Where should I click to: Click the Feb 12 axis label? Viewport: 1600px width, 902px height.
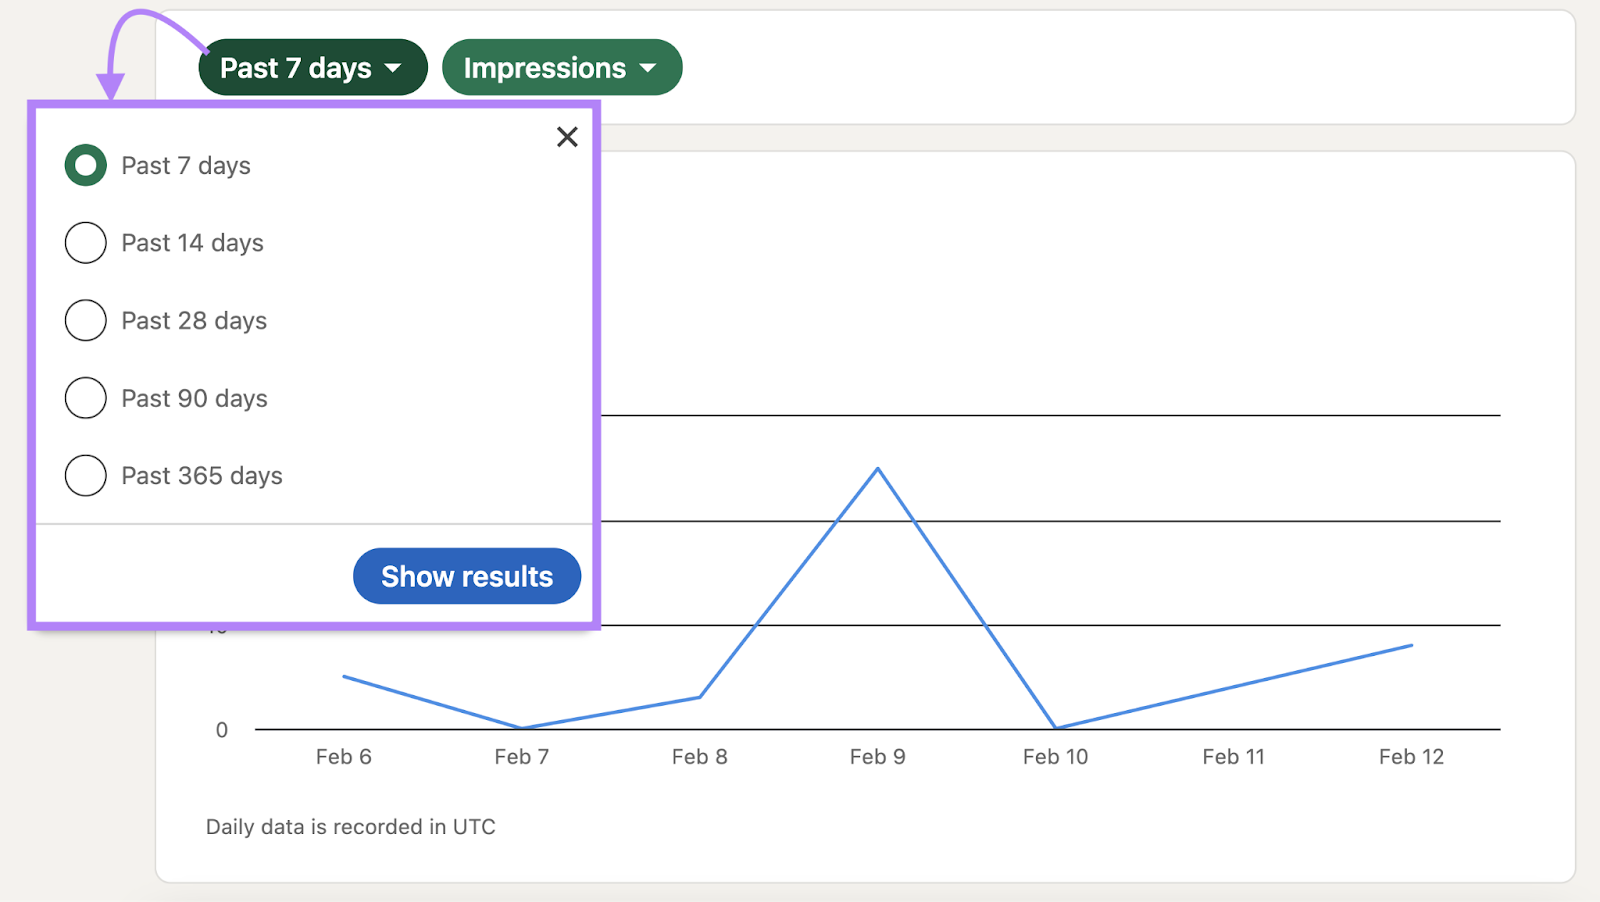[x=1411, y=757]
